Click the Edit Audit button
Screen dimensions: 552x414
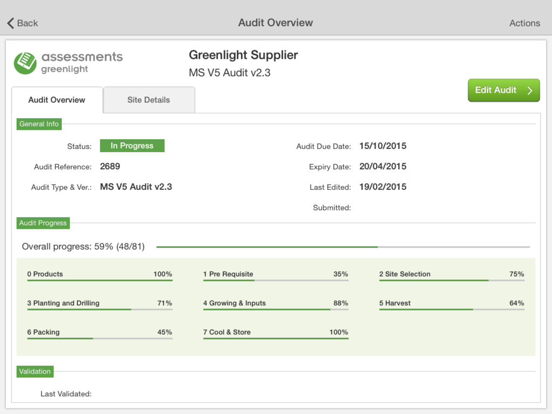tap(503, 90)
